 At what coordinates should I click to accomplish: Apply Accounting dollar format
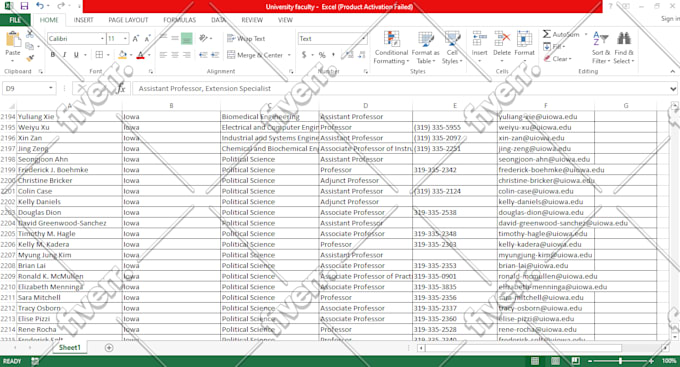click(x=304, y=55)
